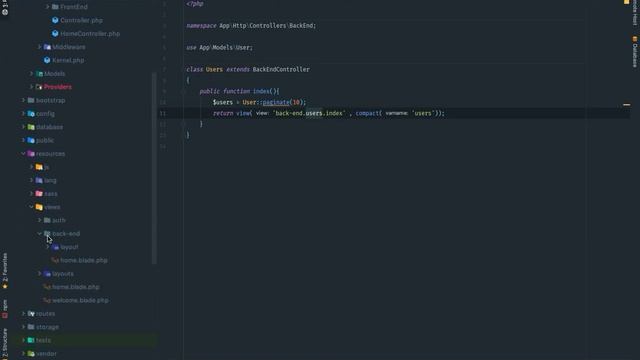Click the BackEndController class name
Screen dimensions: 640x360
[281, 69]
